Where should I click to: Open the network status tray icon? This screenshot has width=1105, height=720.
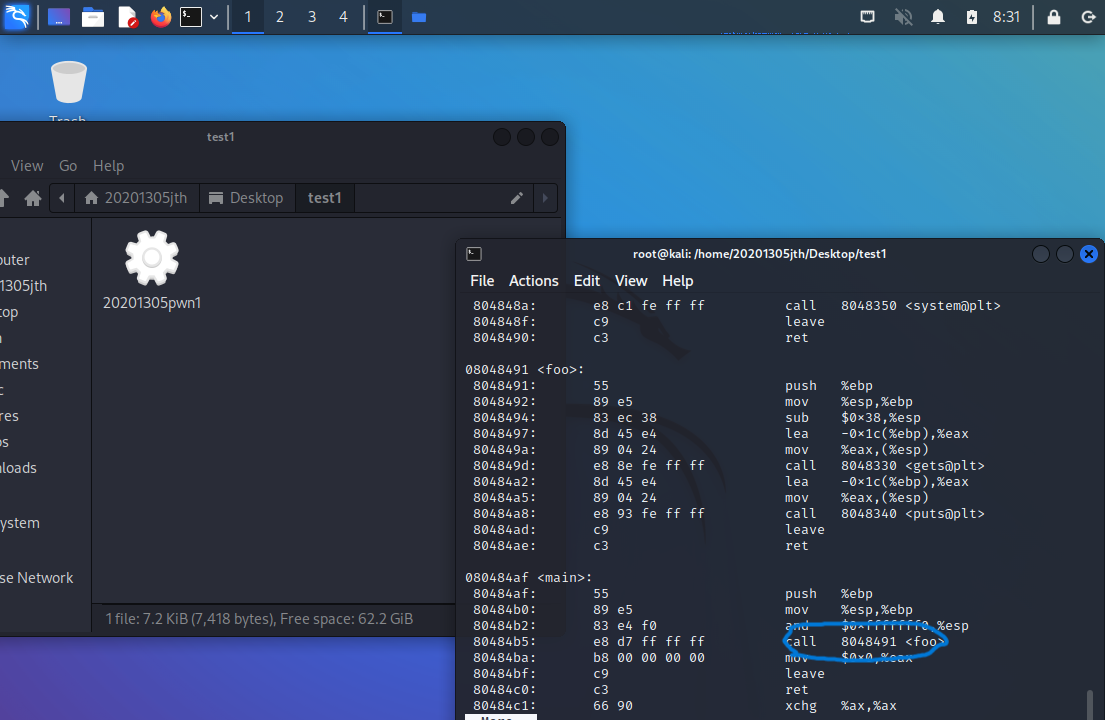tap(868, 17)
